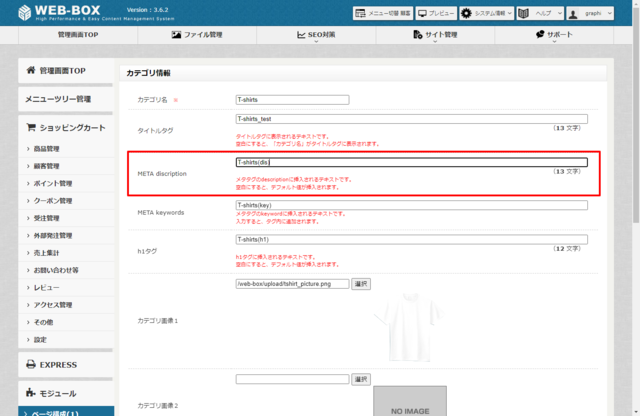Click the chart icon beside SEO対策

301,35
